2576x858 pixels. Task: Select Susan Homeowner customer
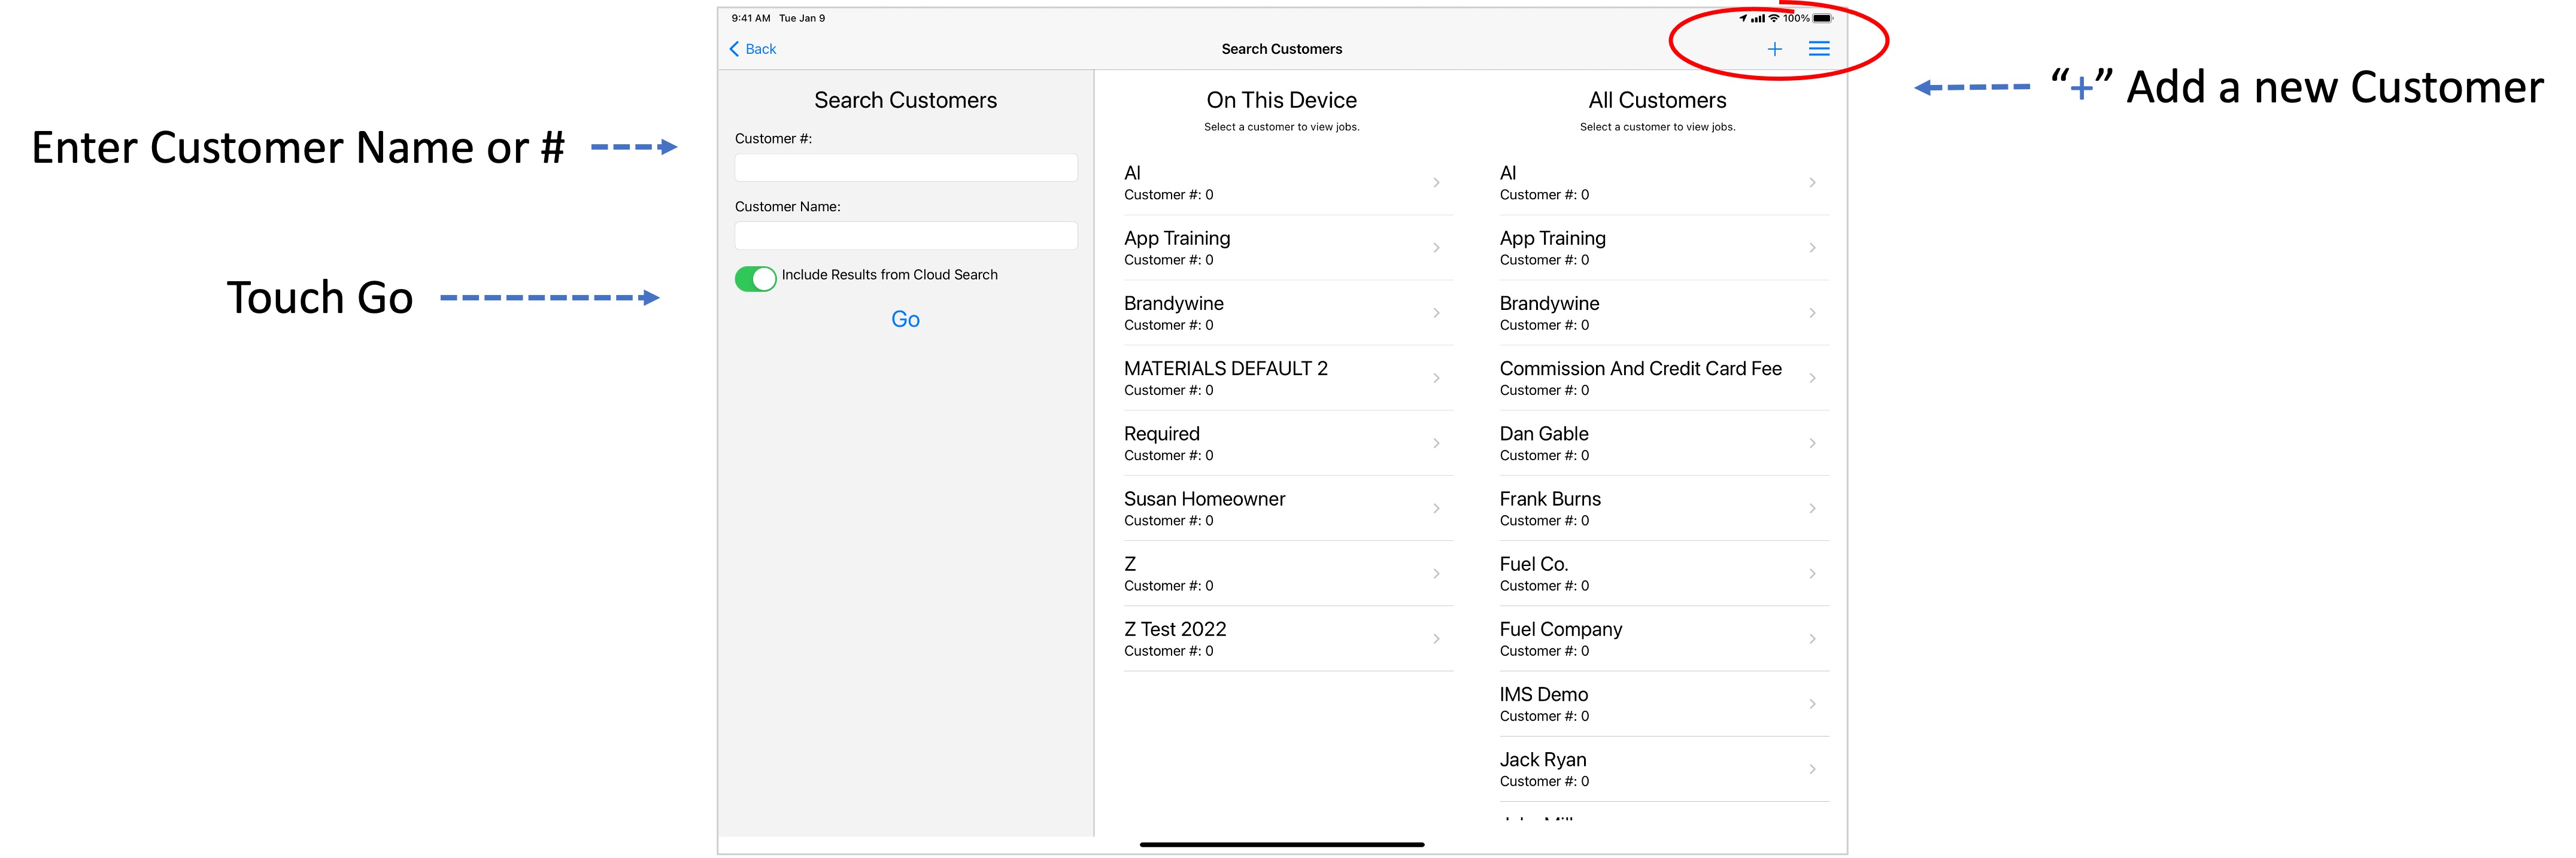tap(1288, 508)
